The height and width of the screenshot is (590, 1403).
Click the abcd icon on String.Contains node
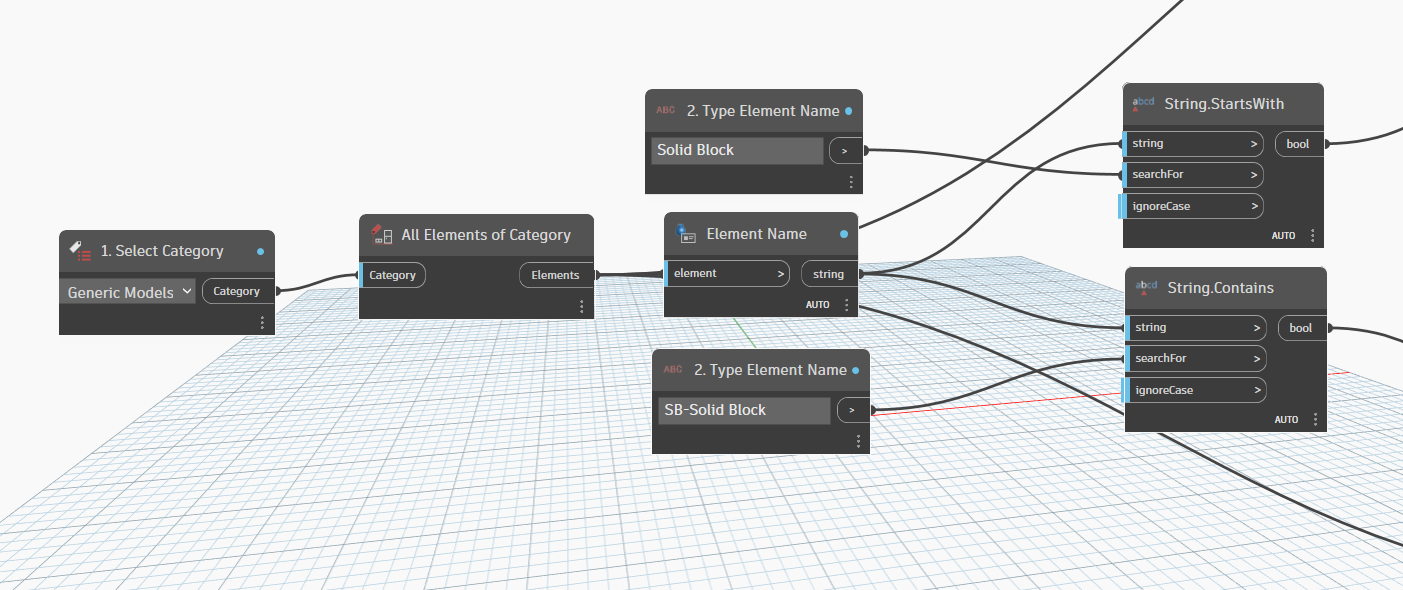(x=1145, y=287)
